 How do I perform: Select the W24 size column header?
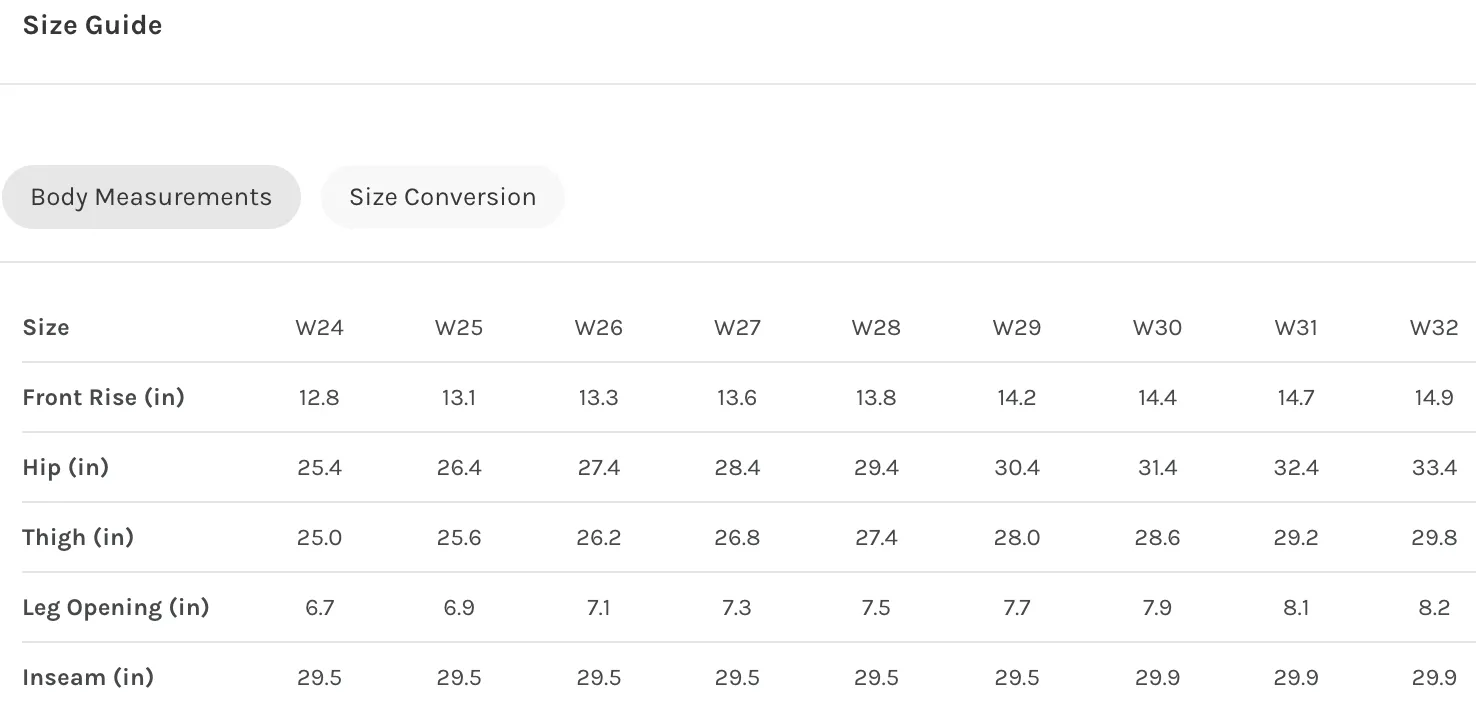(319, 328)
